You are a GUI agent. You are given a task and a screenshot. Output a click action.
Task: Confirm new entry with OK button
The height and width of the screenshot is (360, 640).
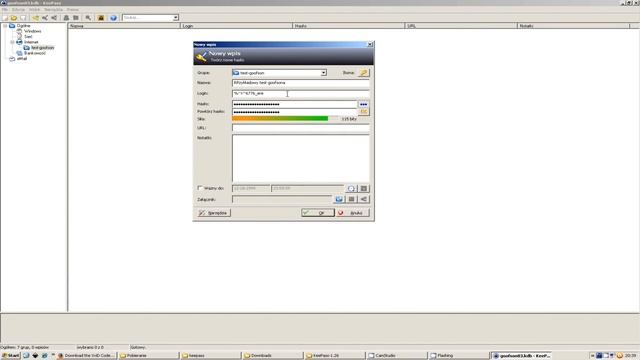pyautogui.click(x=318, y=213)
